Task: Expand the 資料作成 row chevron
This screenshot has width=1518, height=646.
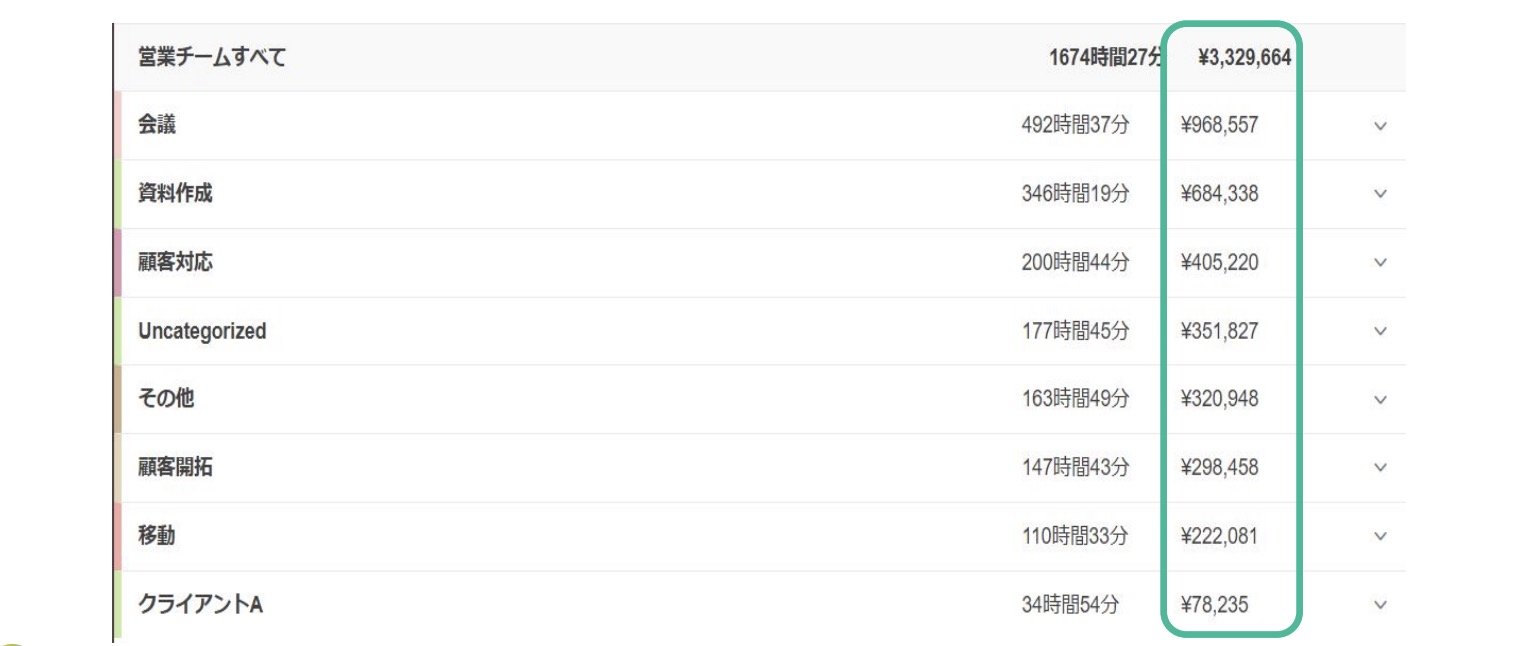Action: pos(1381,194)
